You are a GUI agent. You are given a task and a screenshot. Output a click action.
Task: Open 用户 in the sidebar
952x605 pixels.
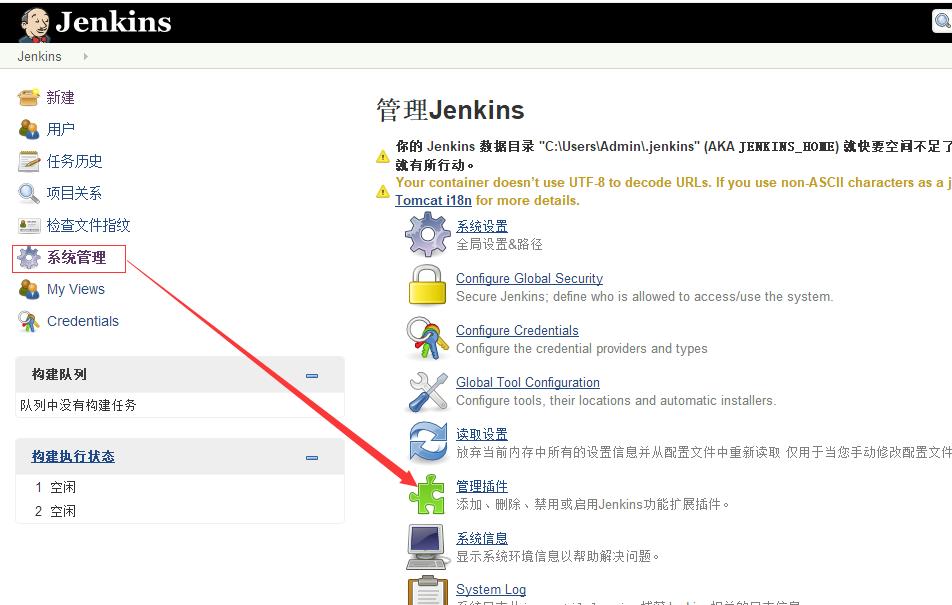pyautogui.click(x=61, y=129)
